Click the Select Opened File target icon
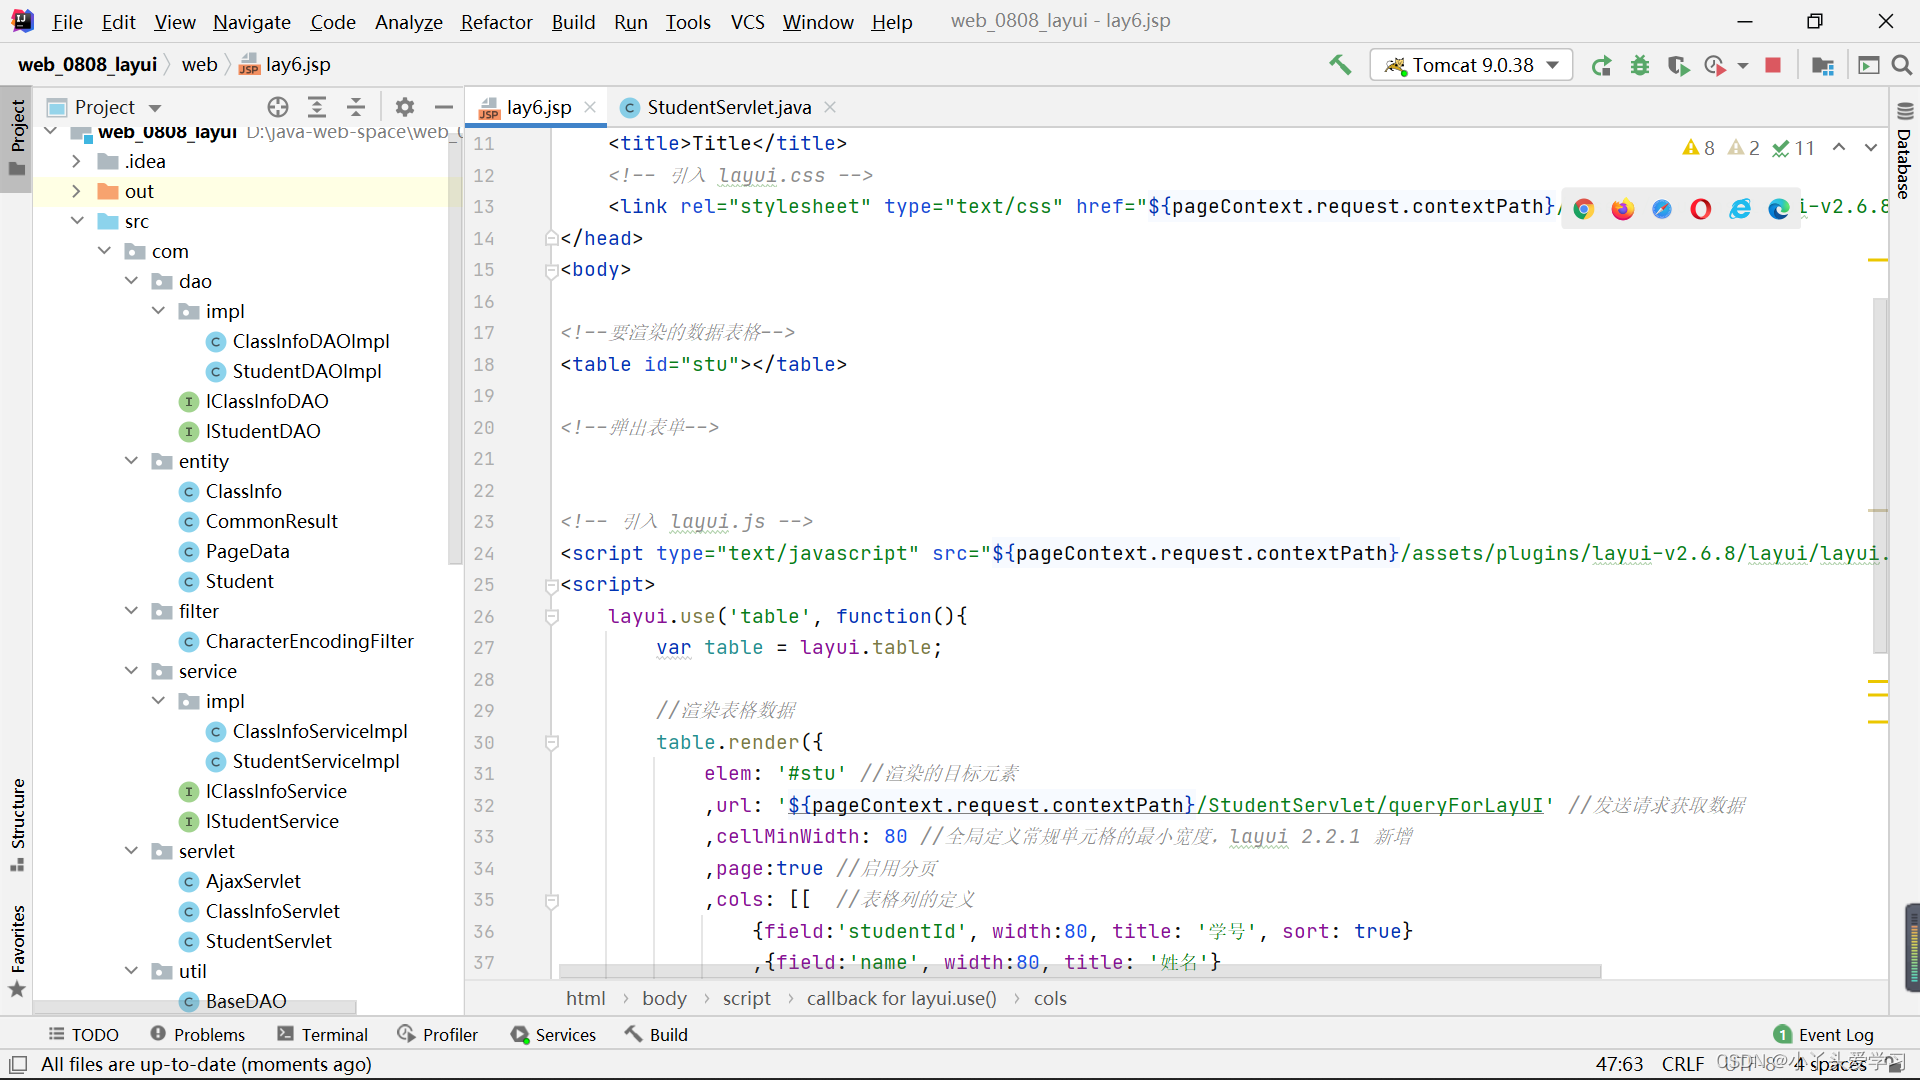 278,107
